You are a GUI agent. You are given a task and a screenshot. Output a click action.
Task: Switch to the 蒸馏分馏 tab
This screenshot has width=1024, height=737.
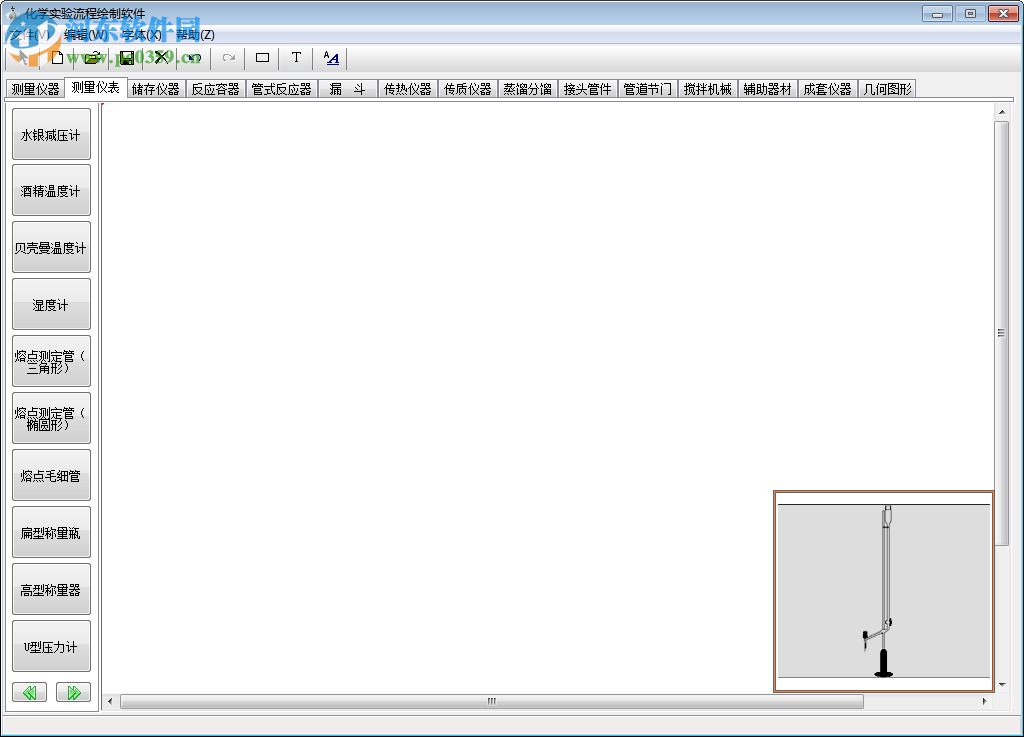[528, 89]
